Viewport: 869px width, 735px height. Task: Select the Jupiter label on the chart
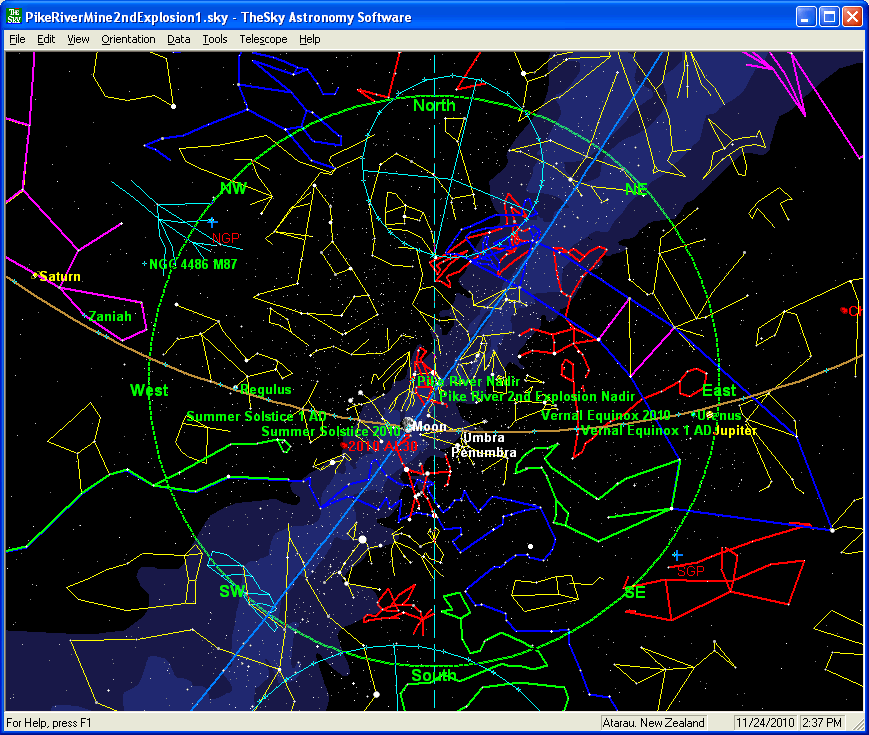point(735,430)
